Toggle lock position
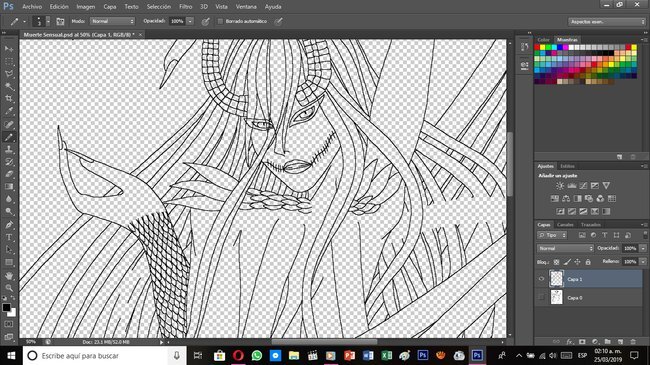650x365 pixels. tap(577, 262)
